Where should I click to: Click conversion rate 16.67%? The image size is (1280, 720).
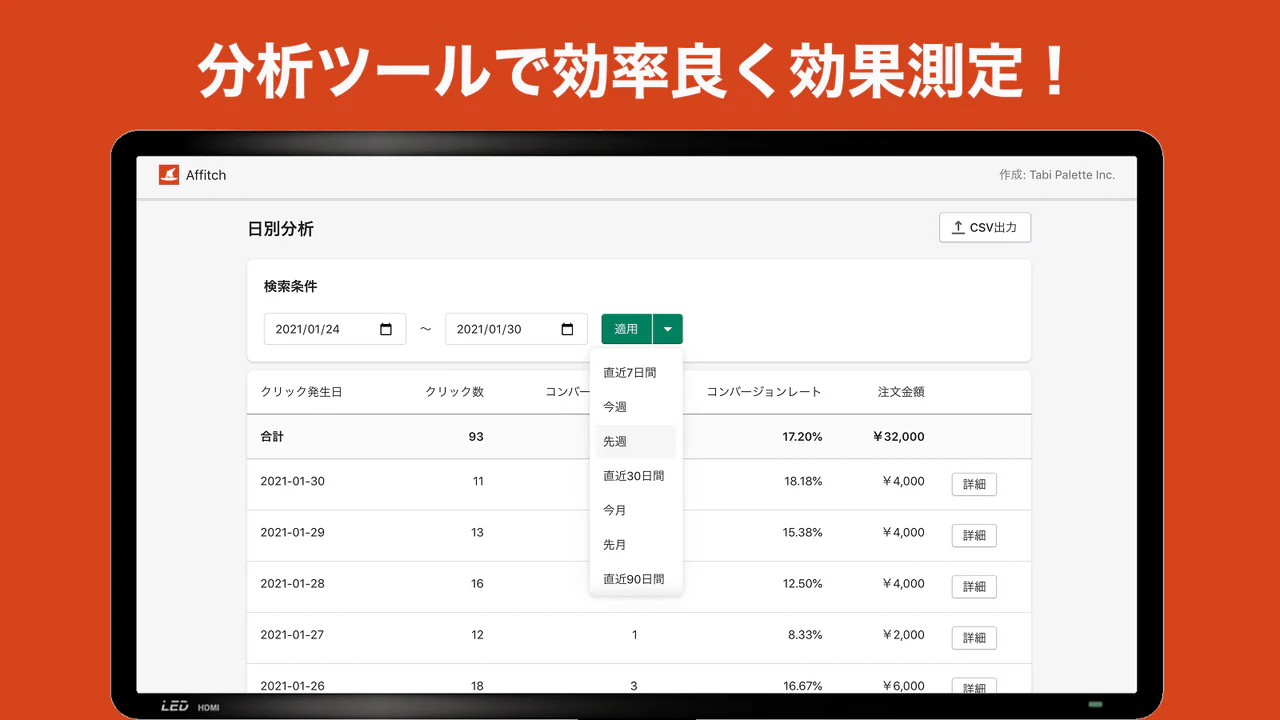pyautogui.click(x=803, y=686)
